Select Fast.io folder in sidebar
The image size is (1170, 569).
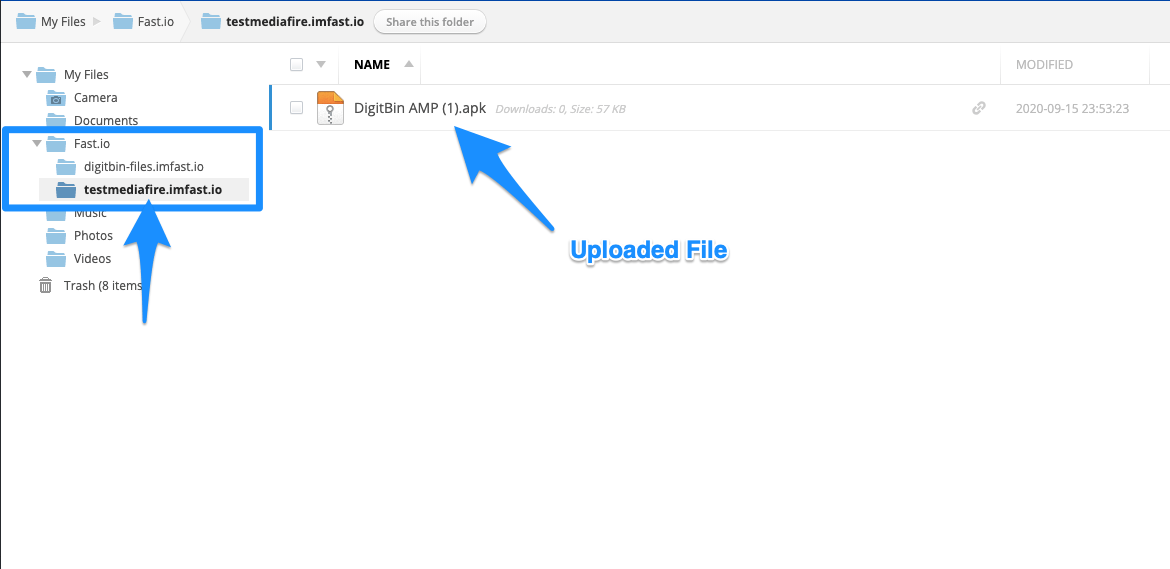[x=92, y=143]
